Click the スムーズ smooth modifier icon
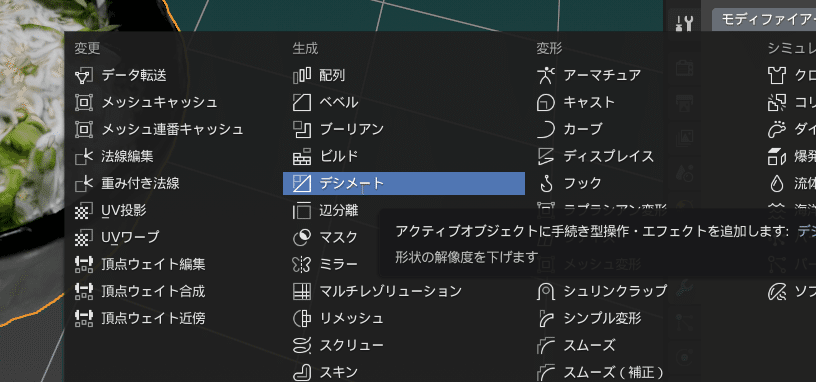 [545, 345]
